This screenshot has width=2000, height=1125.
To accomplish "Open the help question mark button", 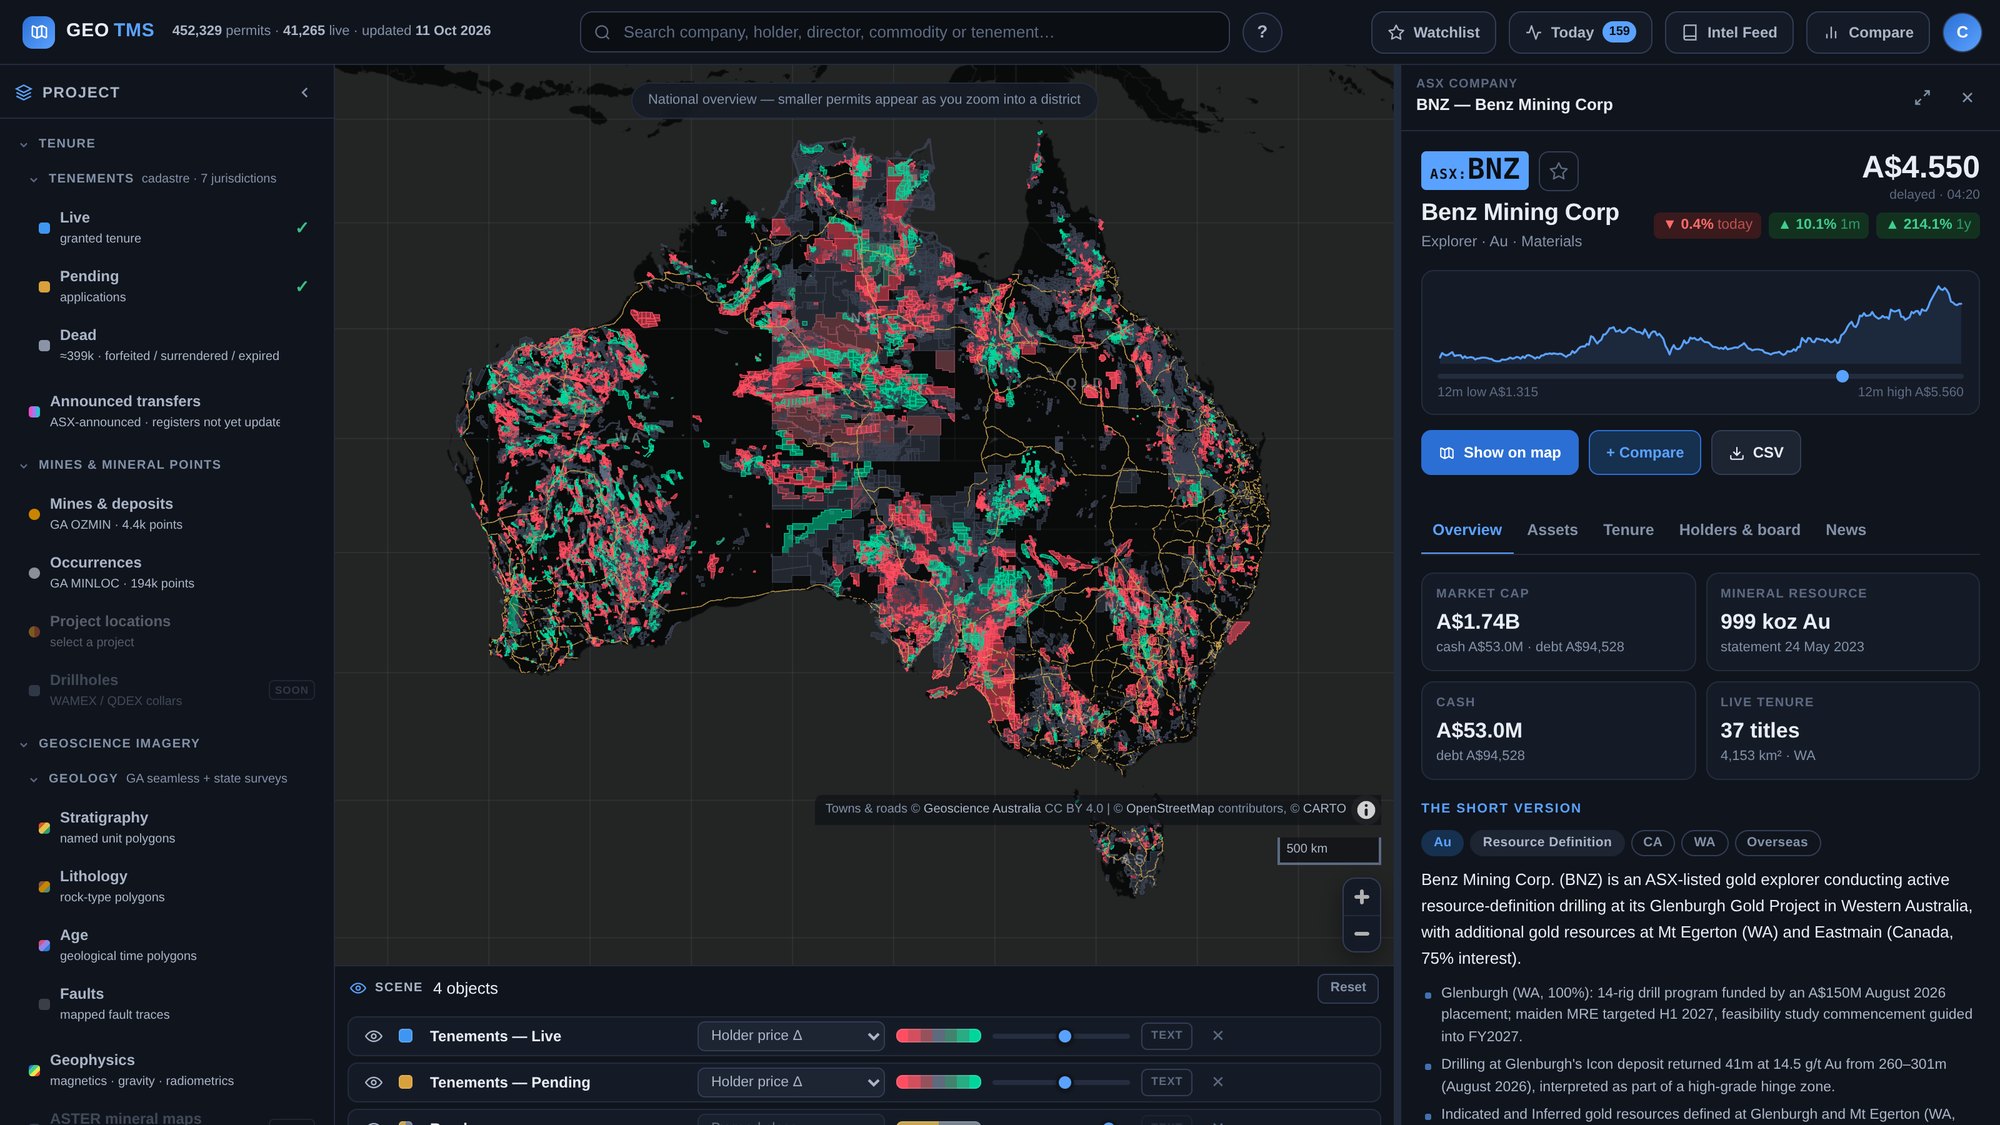I will click(1262, 32).
